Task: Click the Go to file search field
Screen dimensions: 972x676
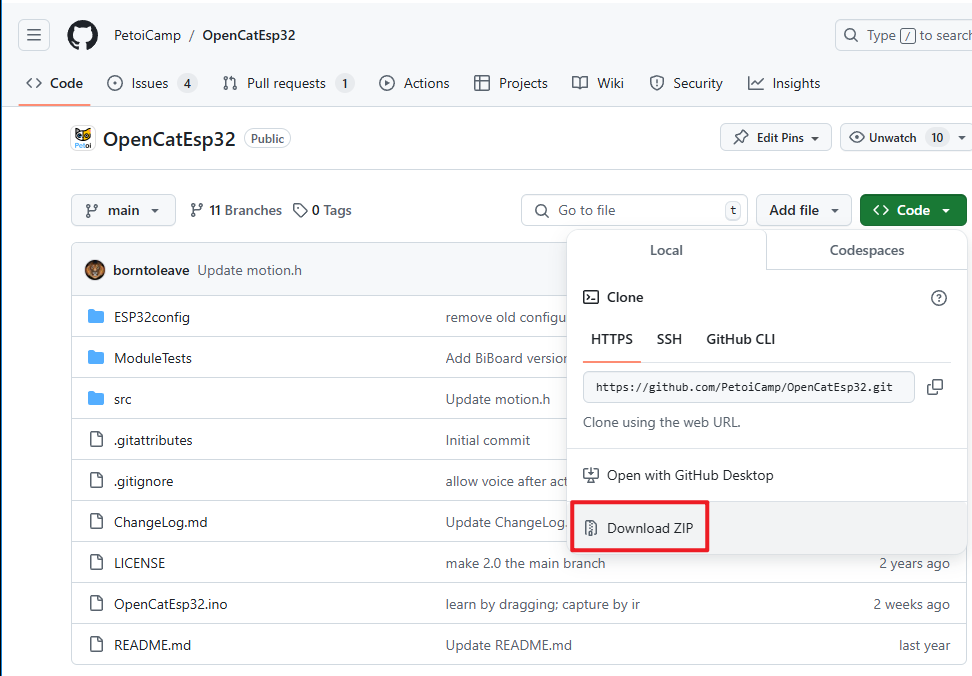Action: click(634, 211)
